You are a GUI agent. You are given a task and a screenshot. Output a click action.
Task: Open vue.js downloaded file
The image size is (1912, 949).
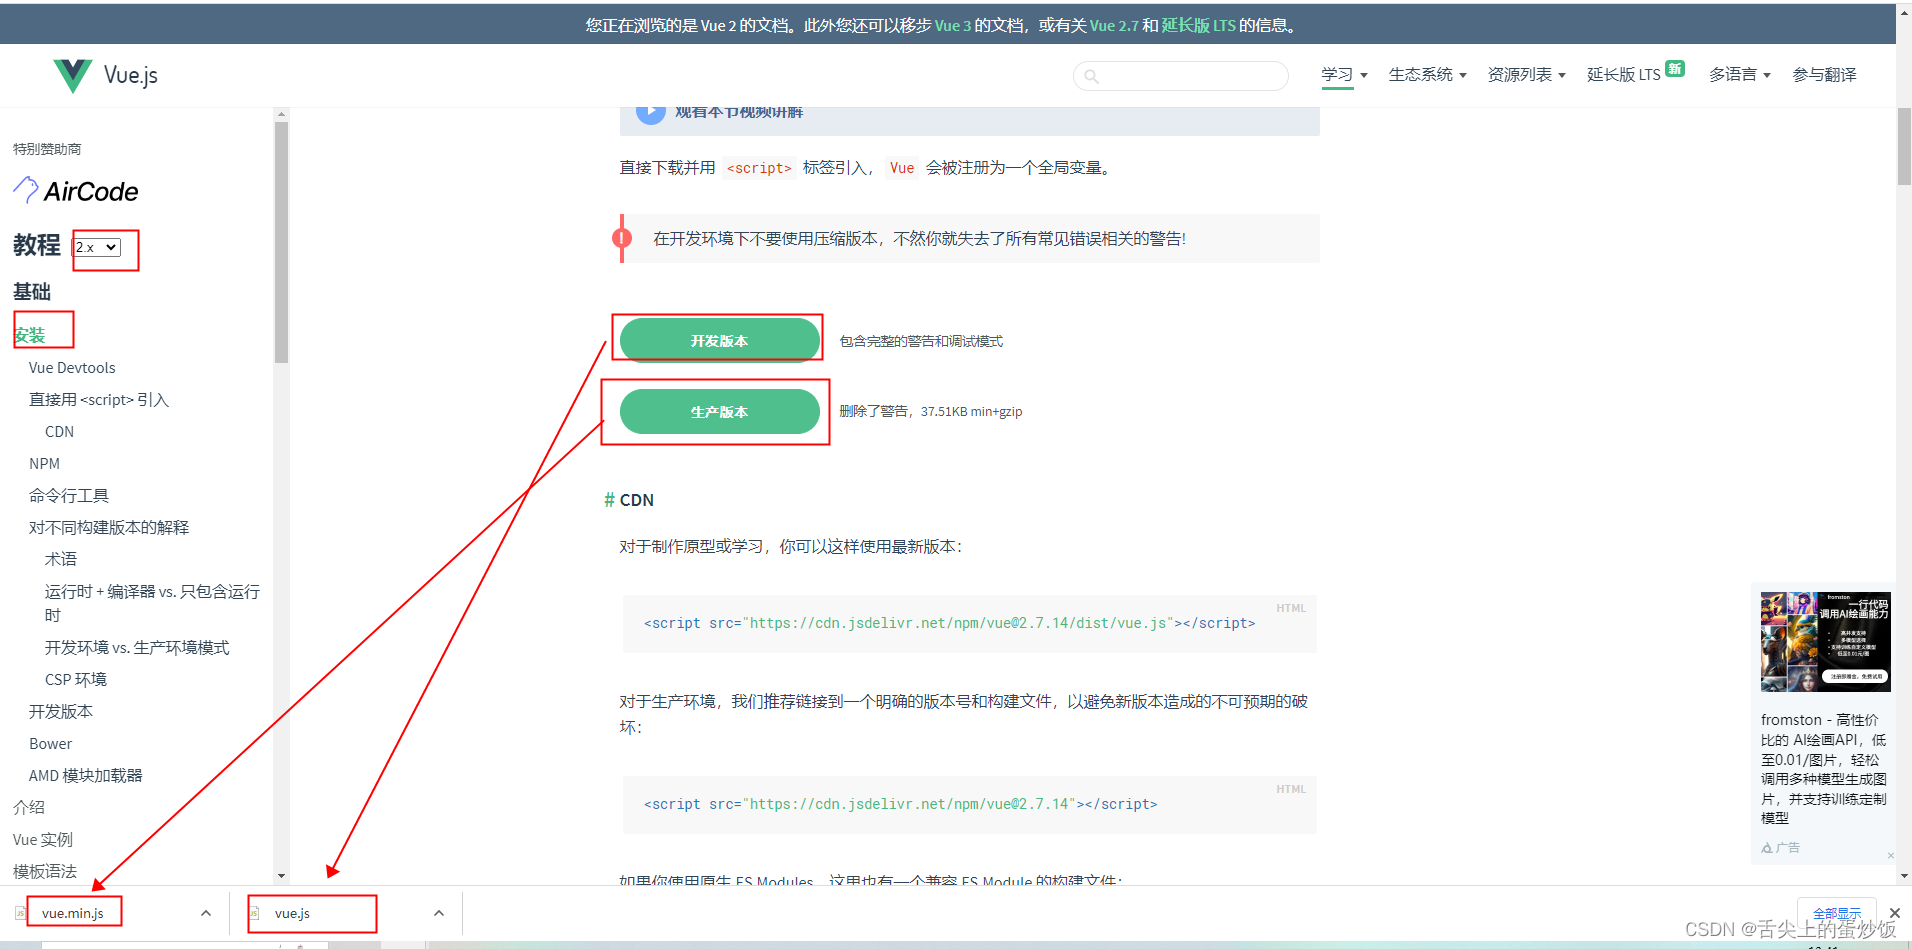[292, 913]
